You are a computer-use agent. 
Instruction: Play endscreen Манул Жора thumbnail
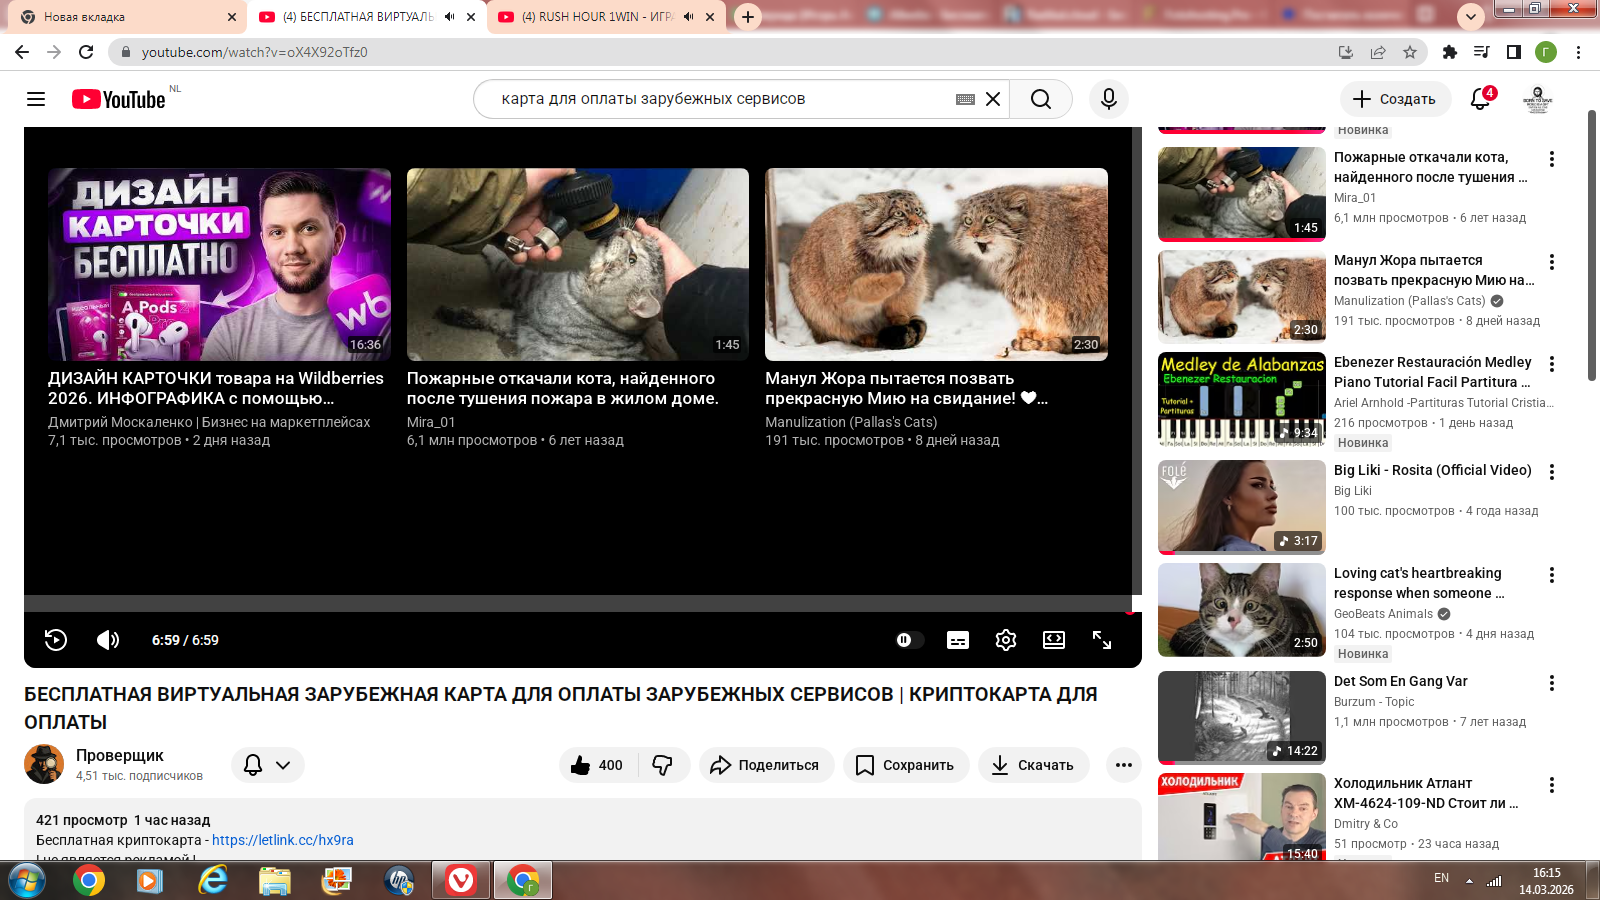[936, 264]
